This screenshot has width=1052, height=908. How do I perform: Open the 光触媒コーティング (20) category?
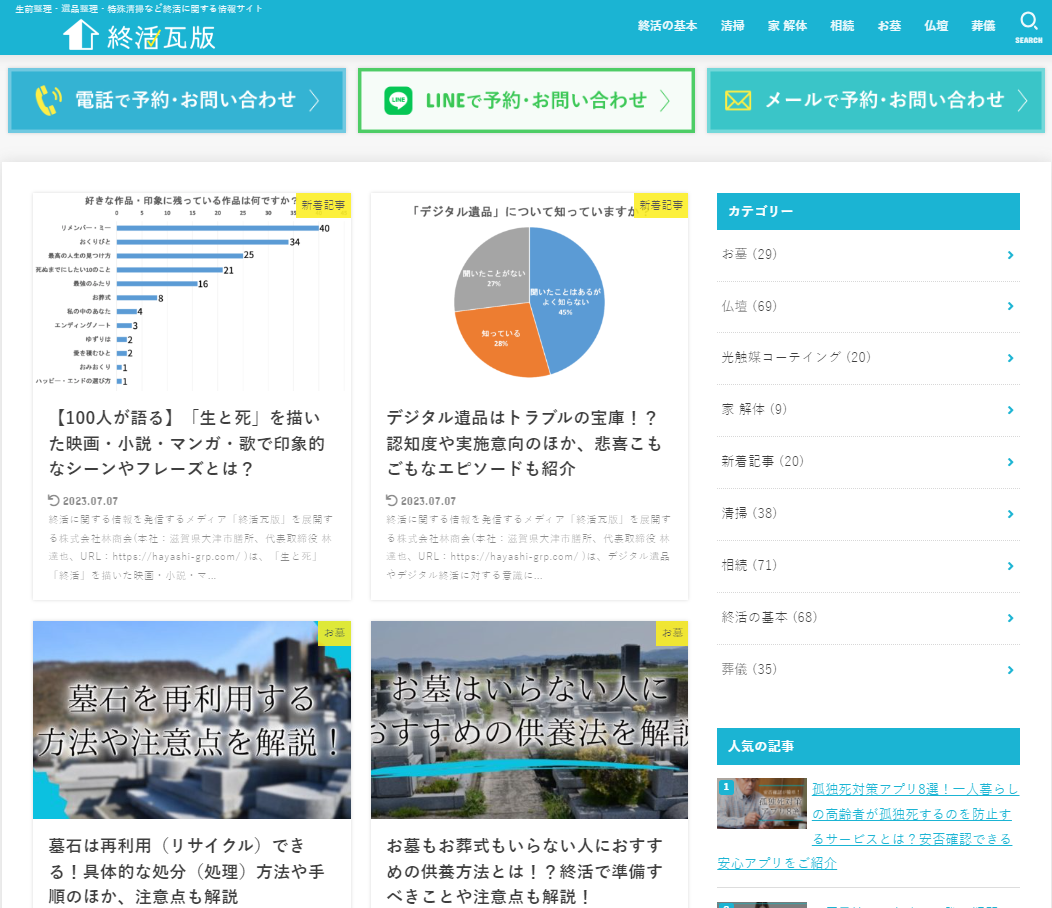tap(796, 357)
